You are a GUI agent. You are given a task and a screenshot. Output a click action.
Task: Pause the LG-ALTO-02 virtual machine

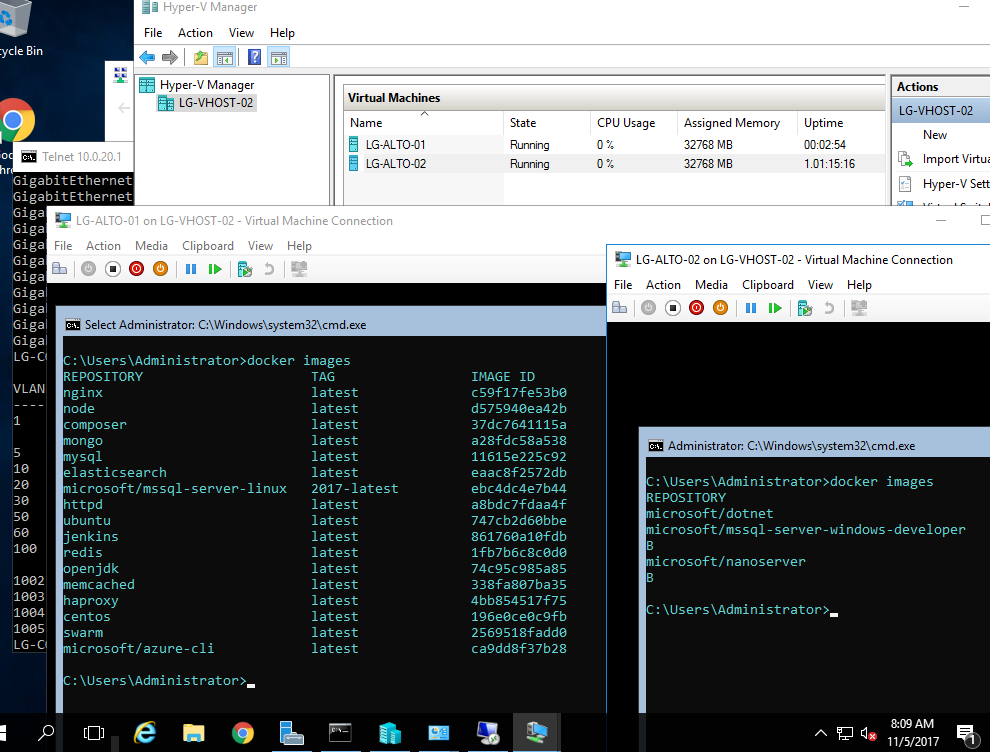[x=751, y=308]
